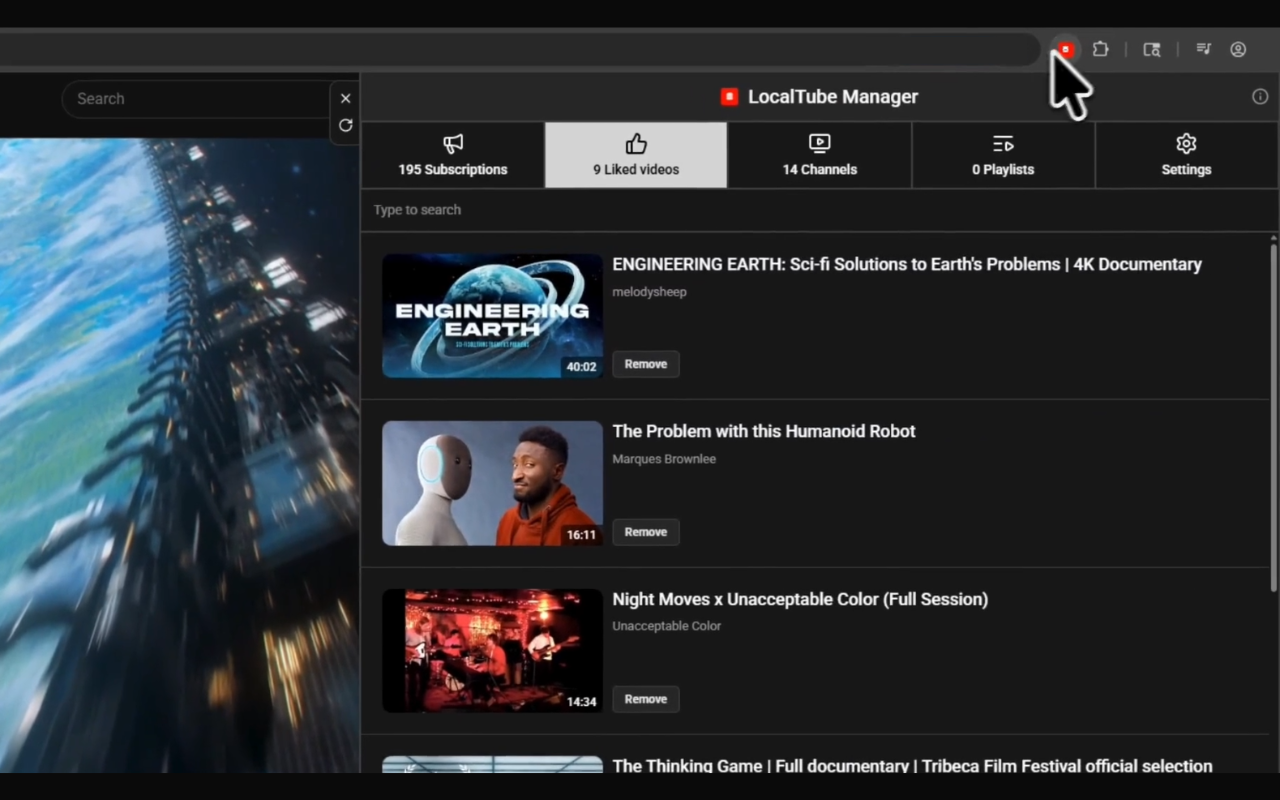
Task: Click the Marques Brownlee channel name
Action: [x=664, y=459]
